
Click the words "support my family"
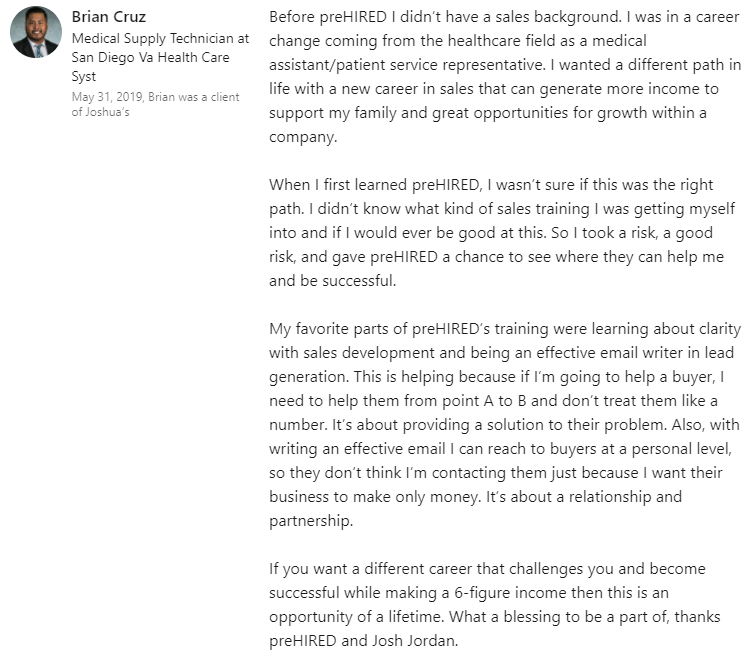[x=329, y=113]
